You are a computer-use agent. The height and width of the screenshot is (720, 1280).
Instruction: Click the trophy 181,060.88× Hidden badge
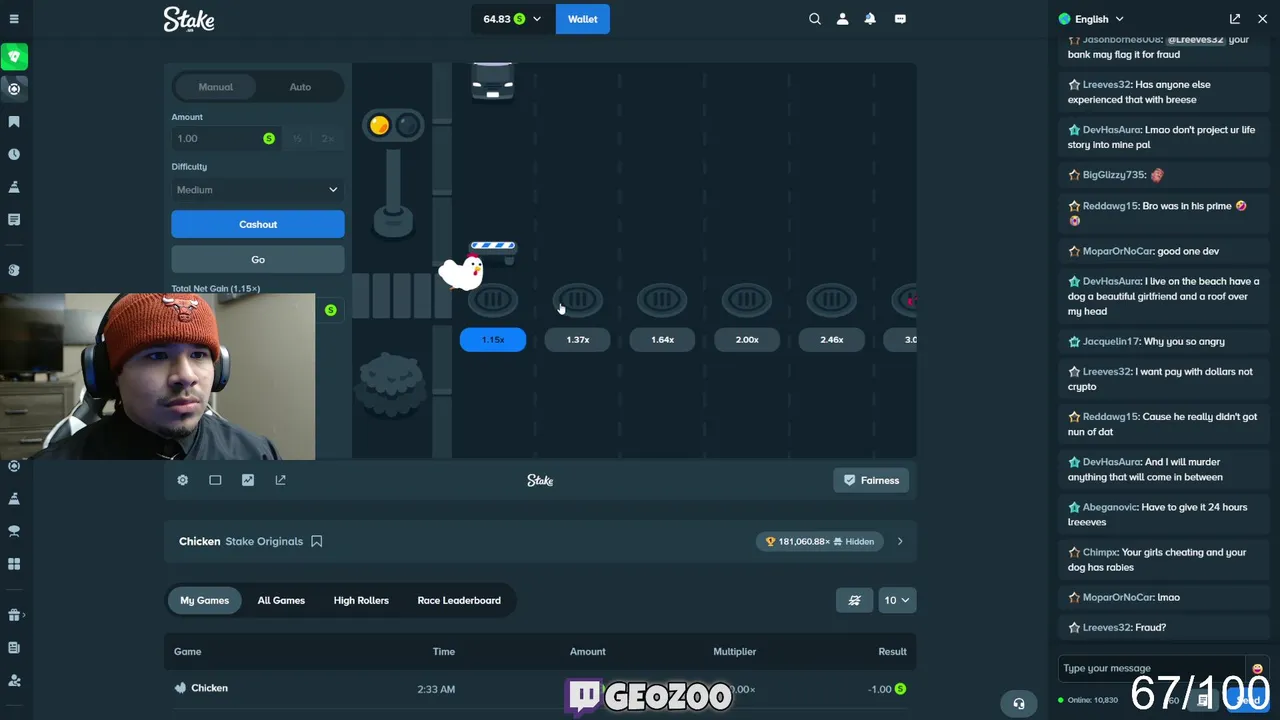click(x=820, y=541)
